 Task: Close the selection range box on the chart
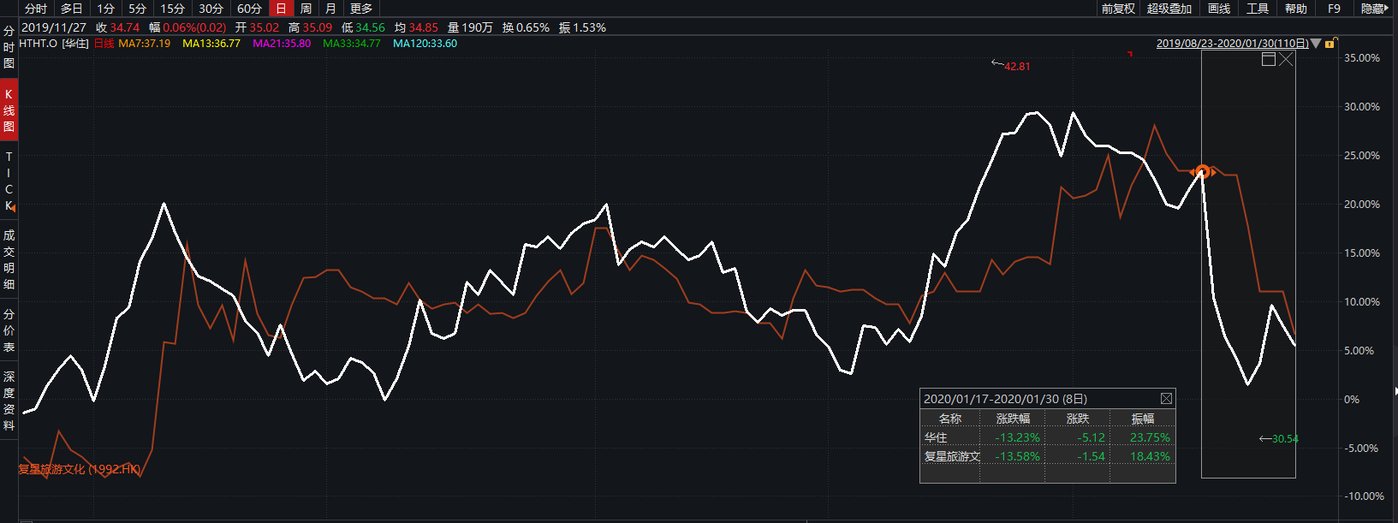pos(1286,59)
